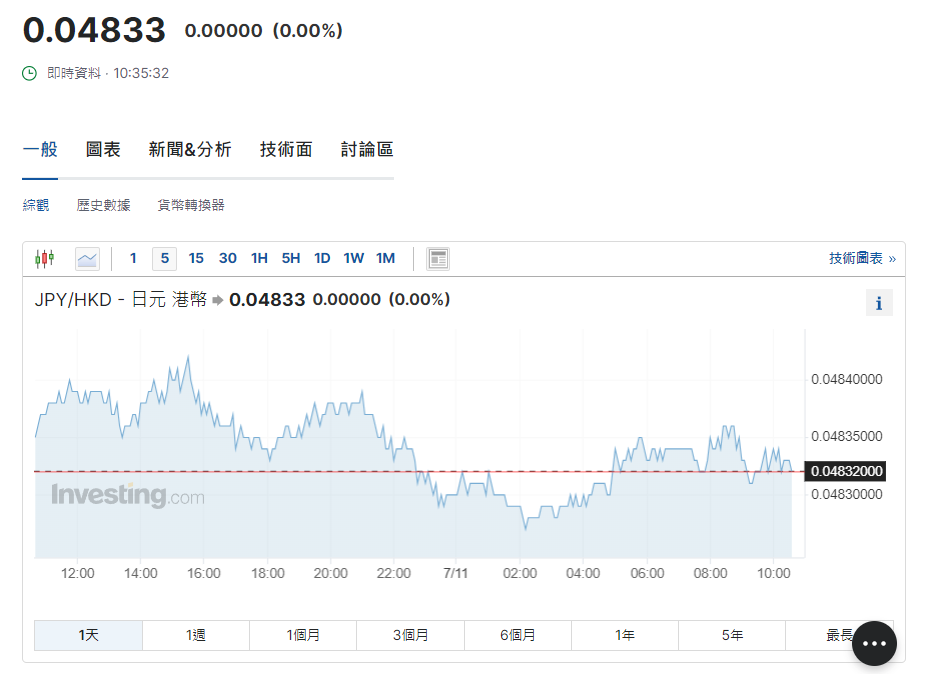
Task: Select the candlestick chart style icon
Action: point(44,258)
